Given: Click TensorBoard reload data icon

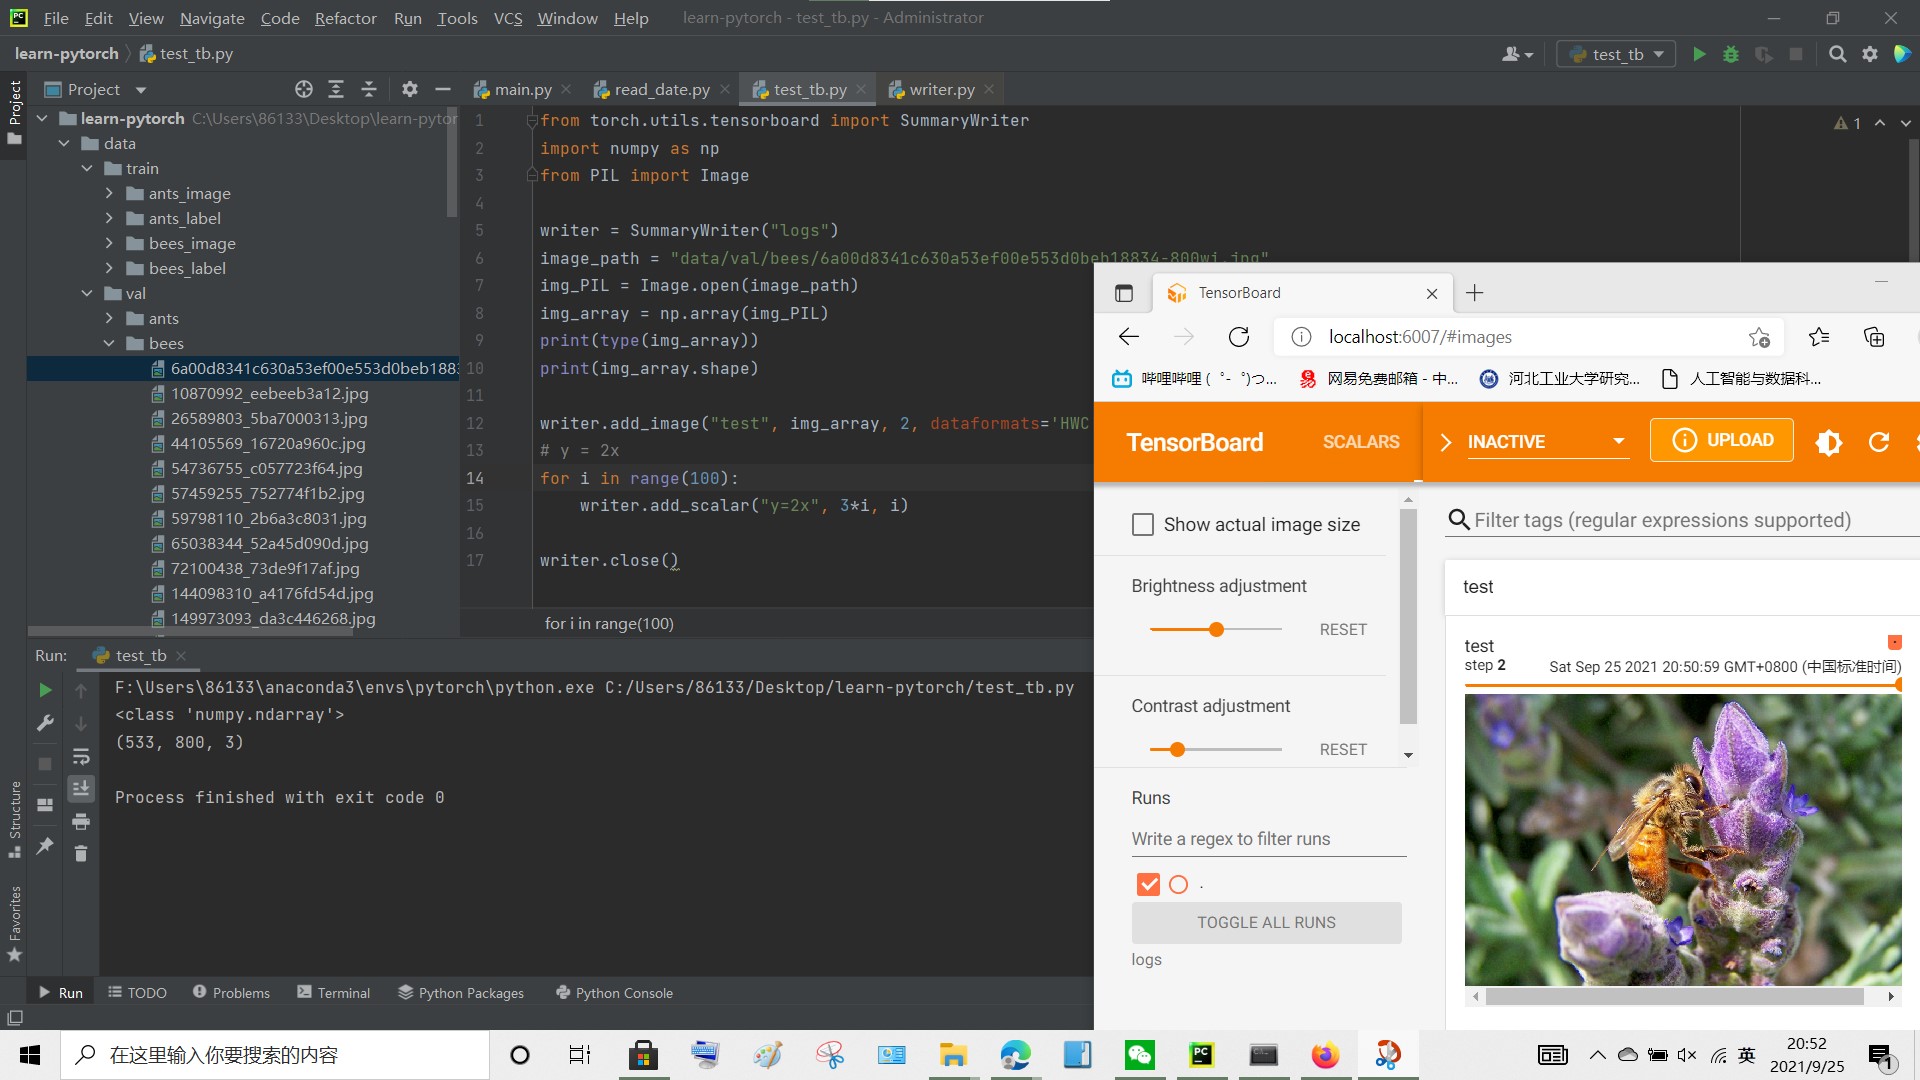Looking at the screenshot, I should [1879, 442].
